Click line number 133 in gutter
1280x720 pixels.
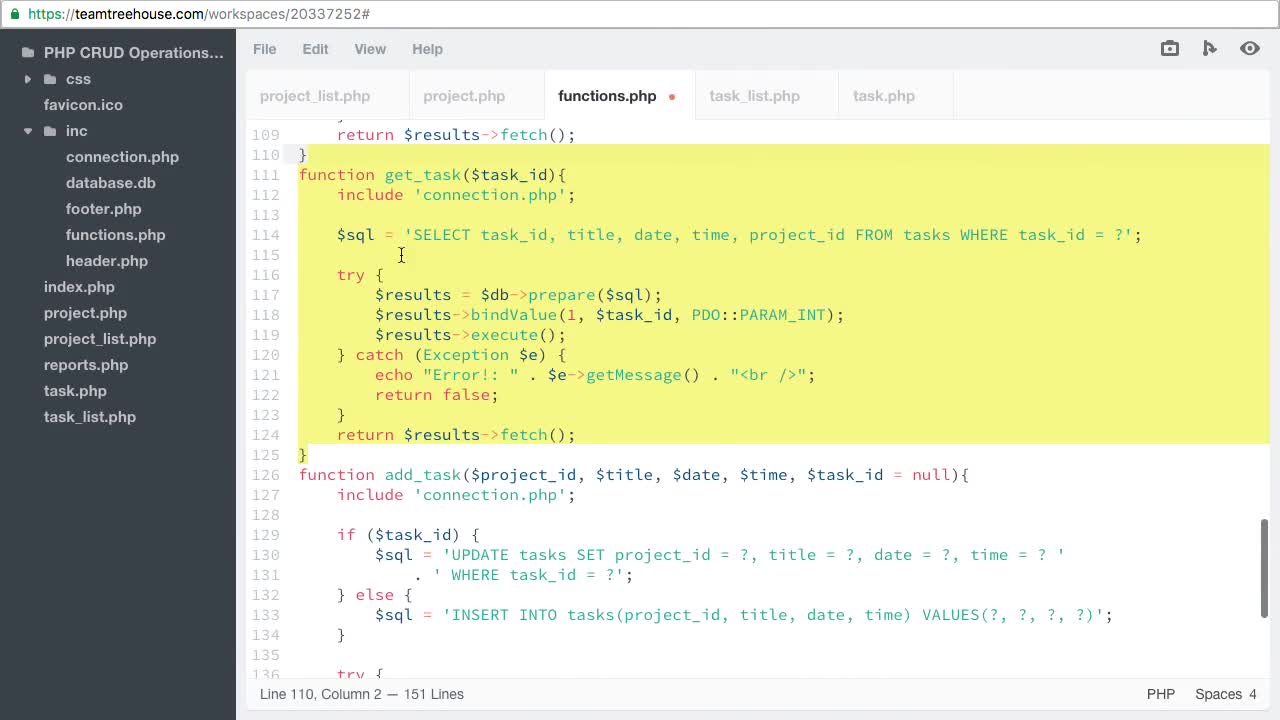pos(265,615)
